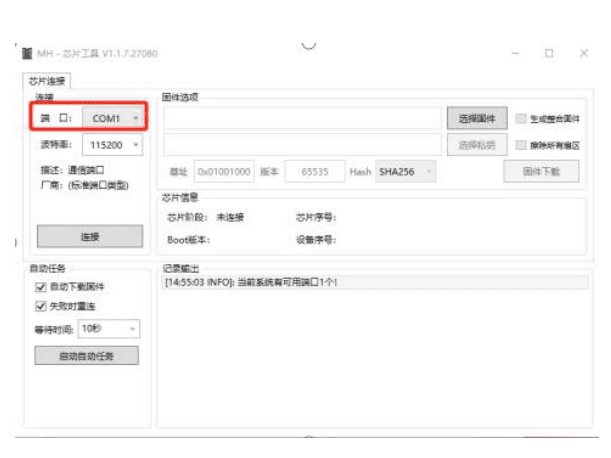The width and height of the screenshot is (611, 458).
Task: Click the MH chip tool app icon
Action: (27, 53)
